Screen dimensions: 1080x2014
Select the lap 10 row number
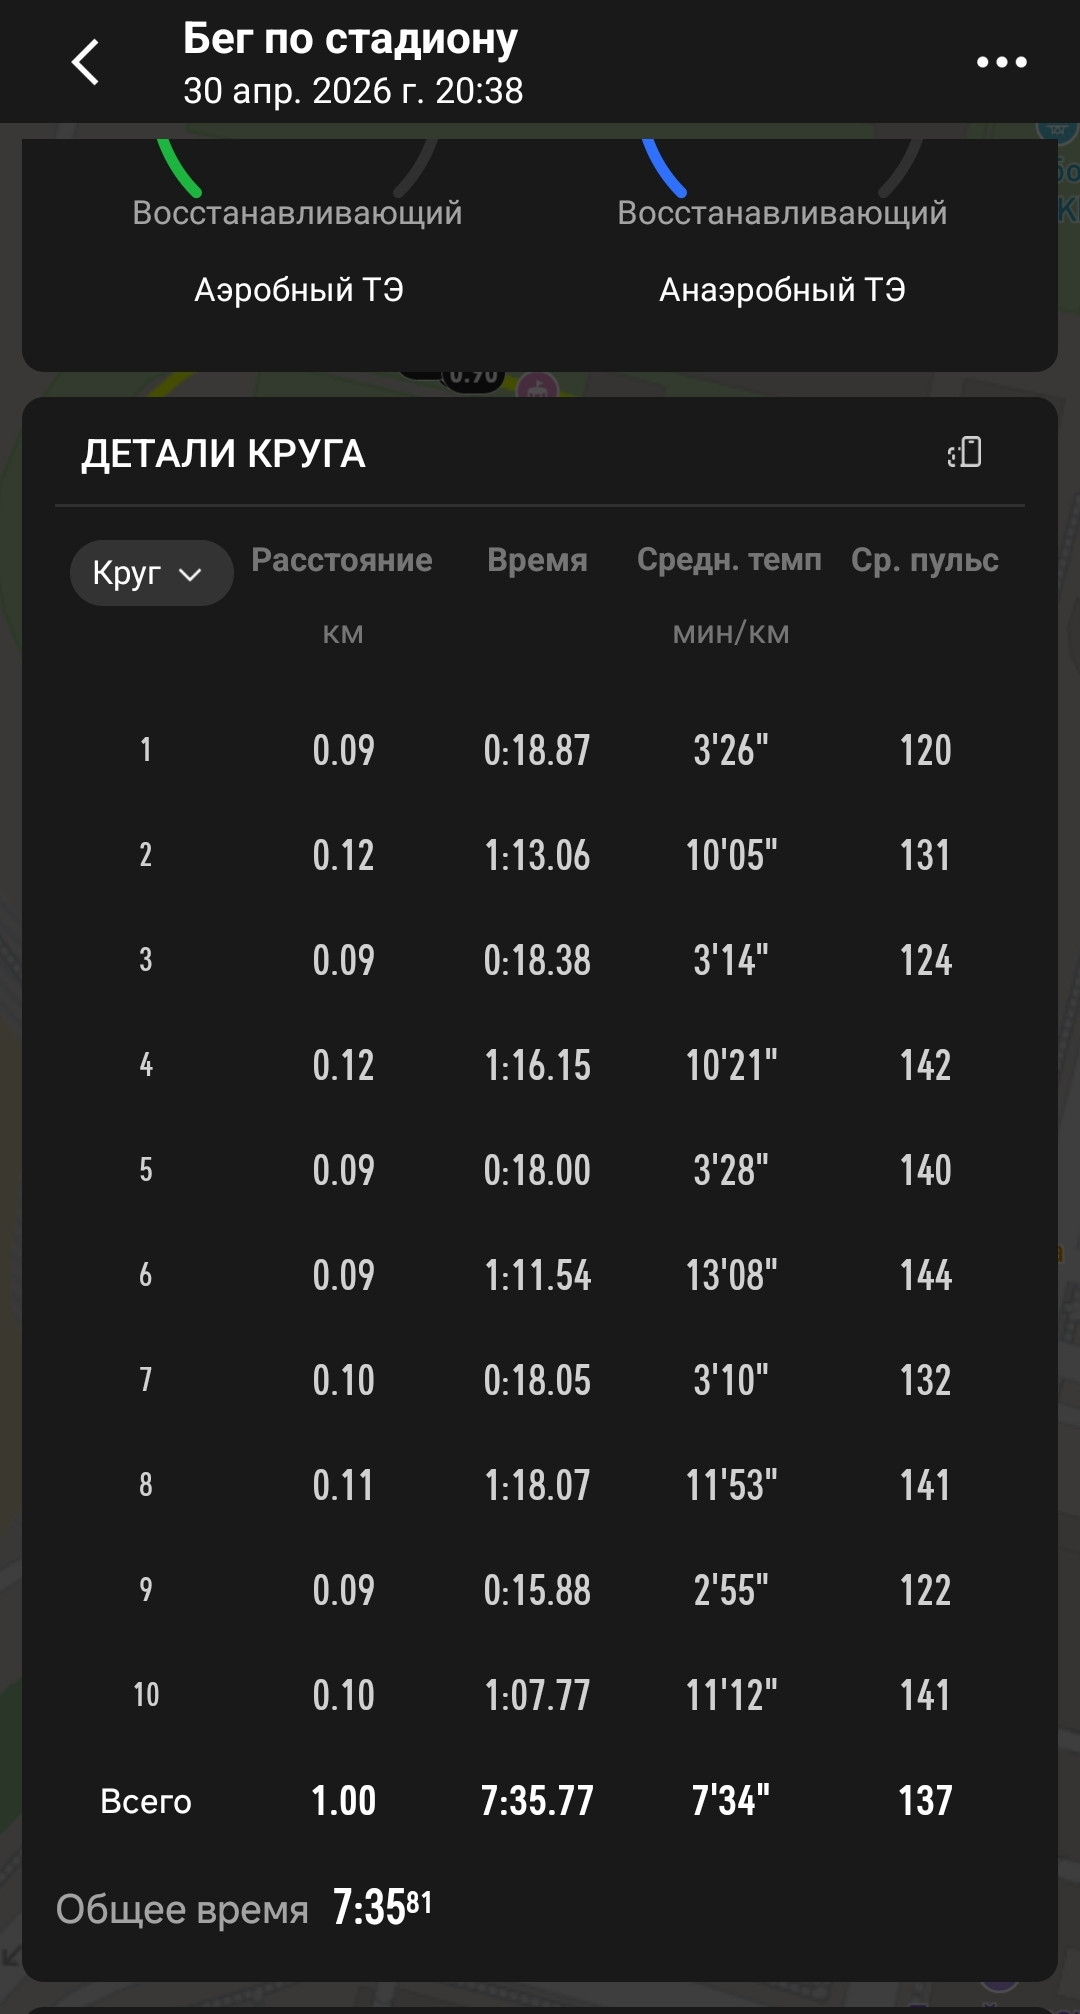(x=146, y=1695)
